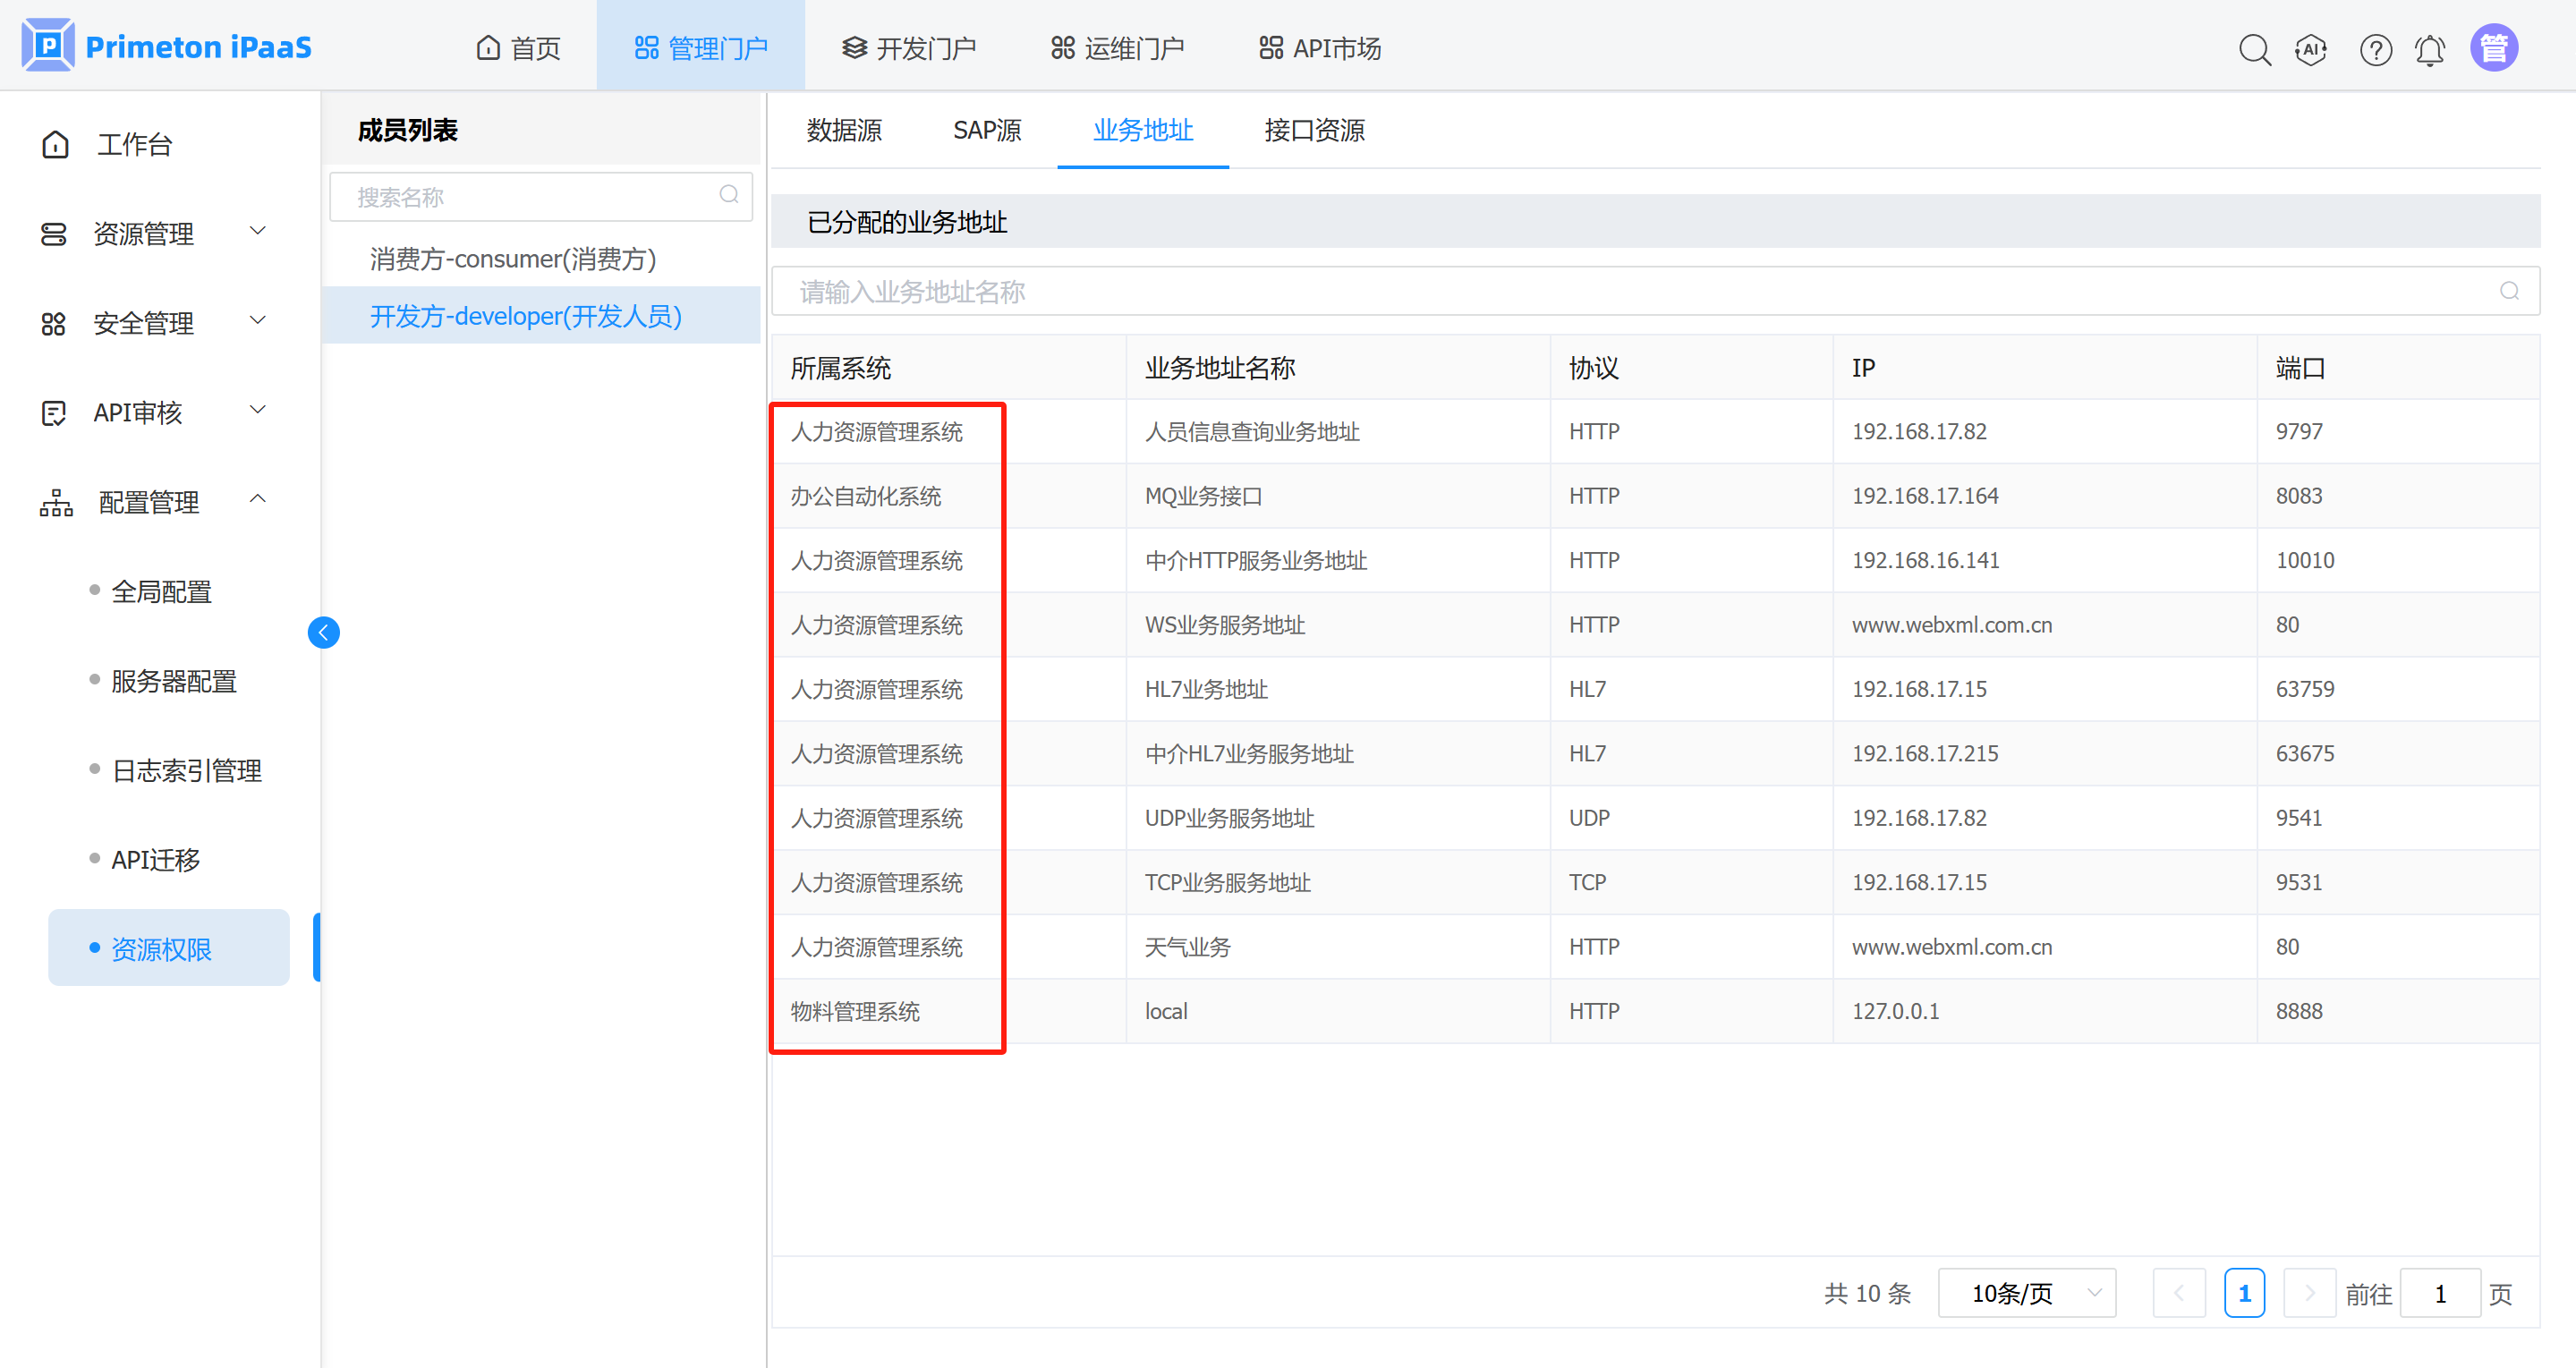Switch to the 接口资源 tab
2576x1368 pixels.
pos(1314,130)
